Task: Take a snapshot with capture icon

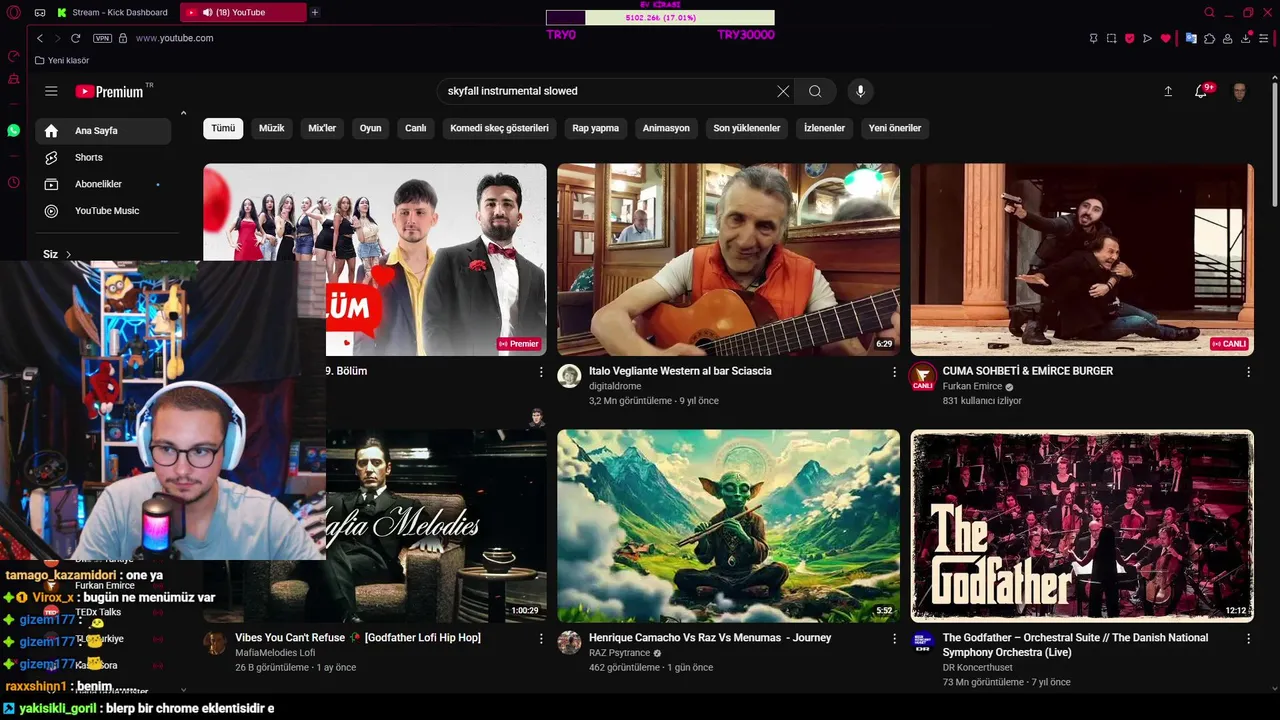Action: [x=1111, y=38]
